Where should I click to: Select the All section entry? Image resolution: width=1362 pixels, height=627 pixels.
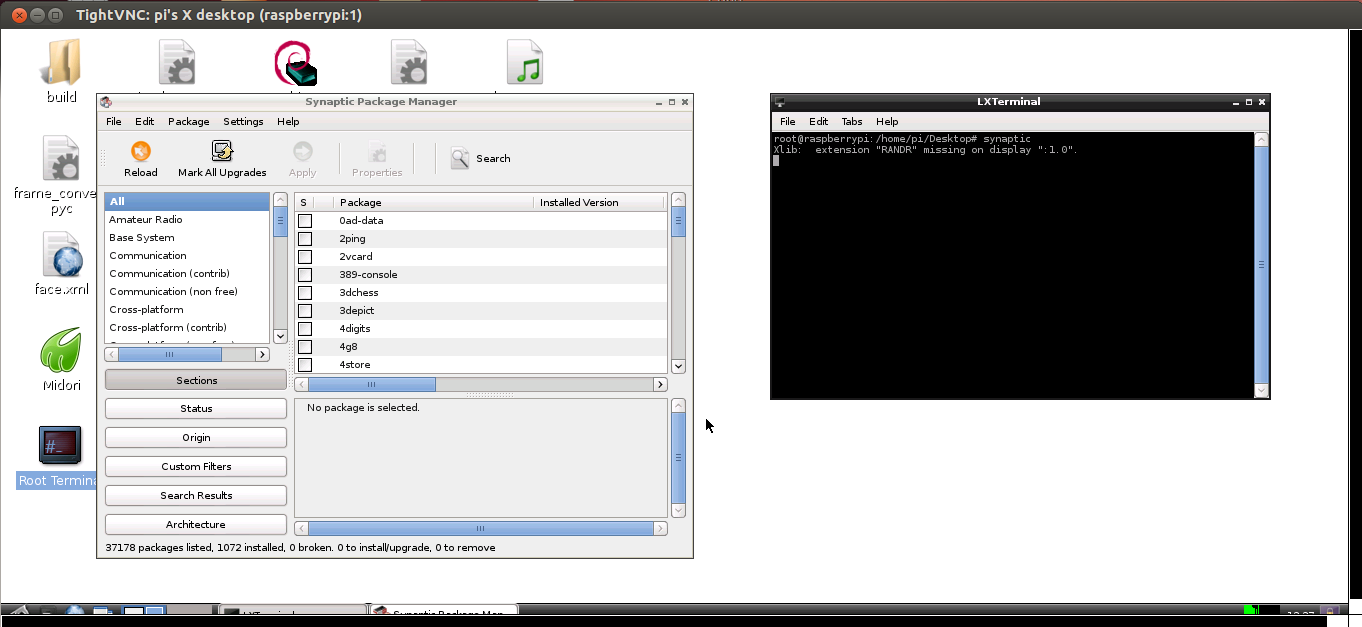pyautogui.click(x=187, y=201)
